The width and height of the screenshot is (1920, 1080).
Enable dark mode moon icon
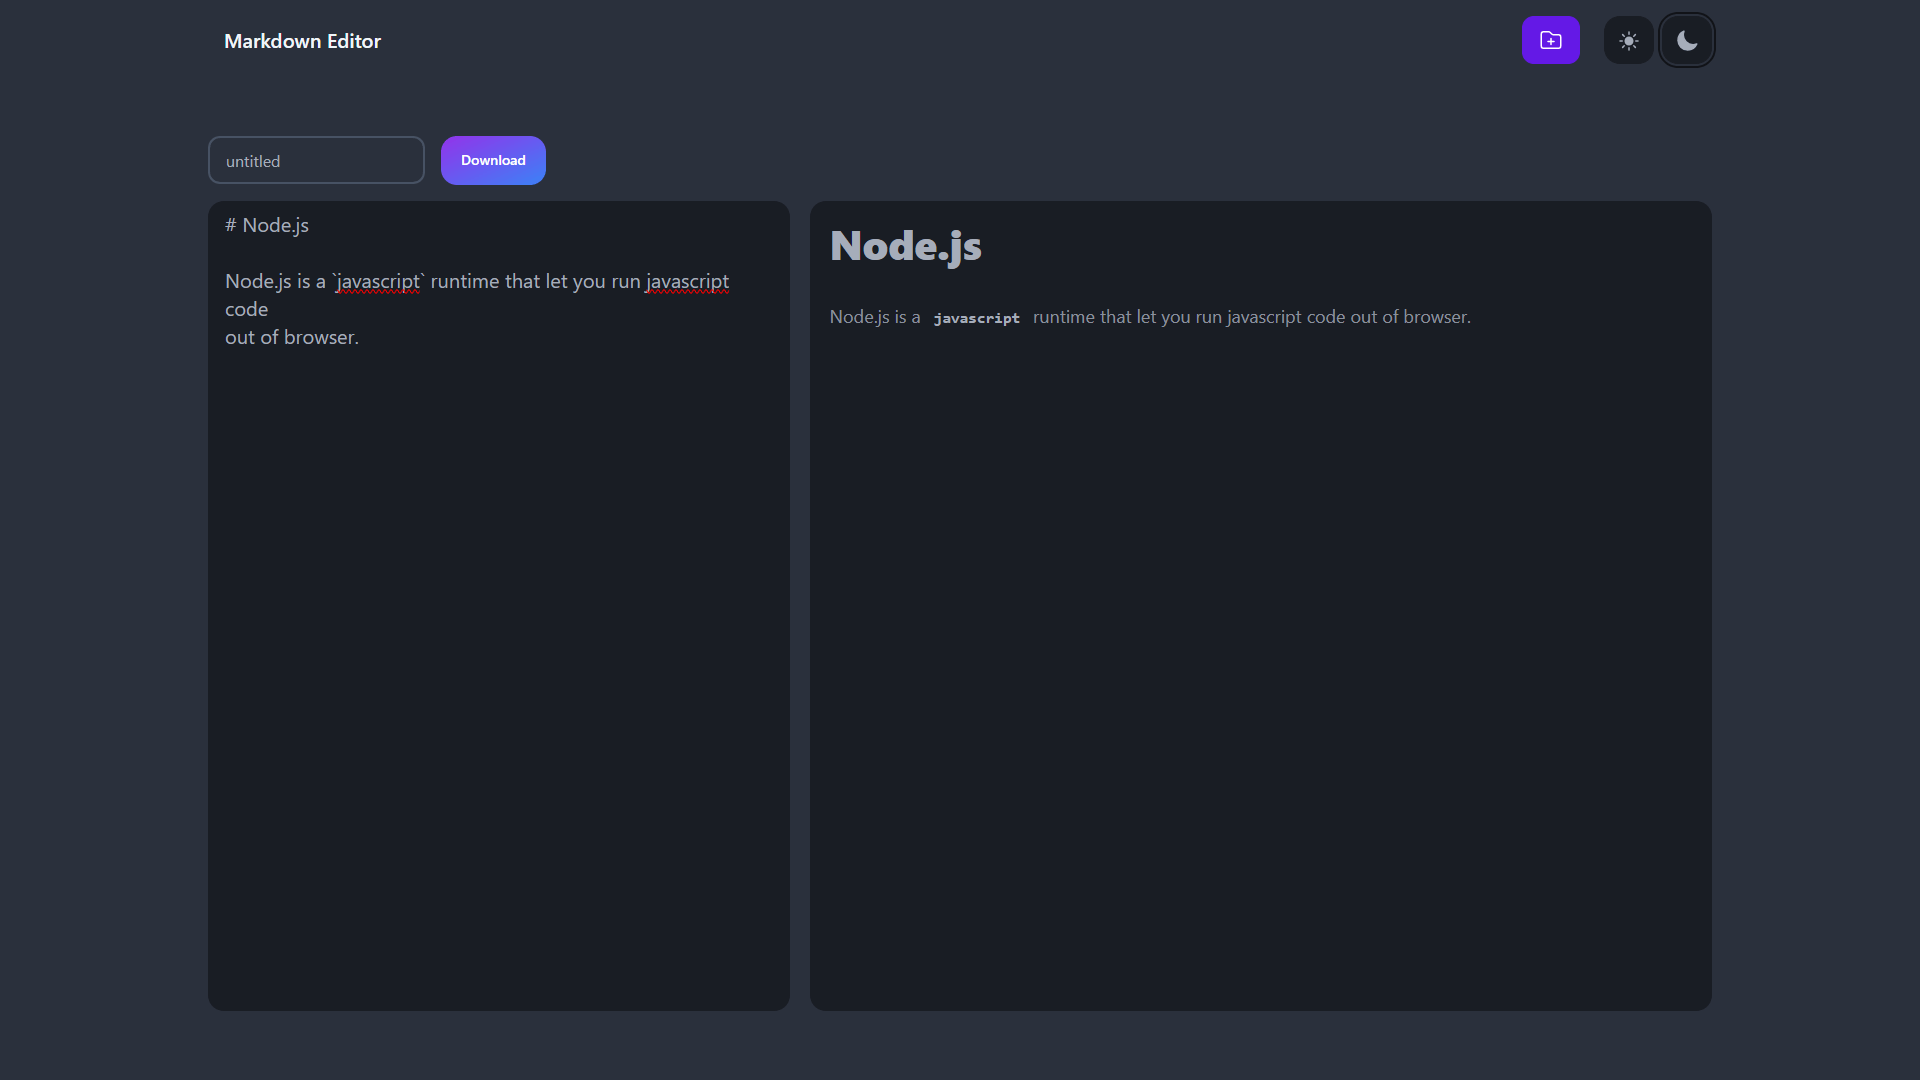coord(1686,41)
